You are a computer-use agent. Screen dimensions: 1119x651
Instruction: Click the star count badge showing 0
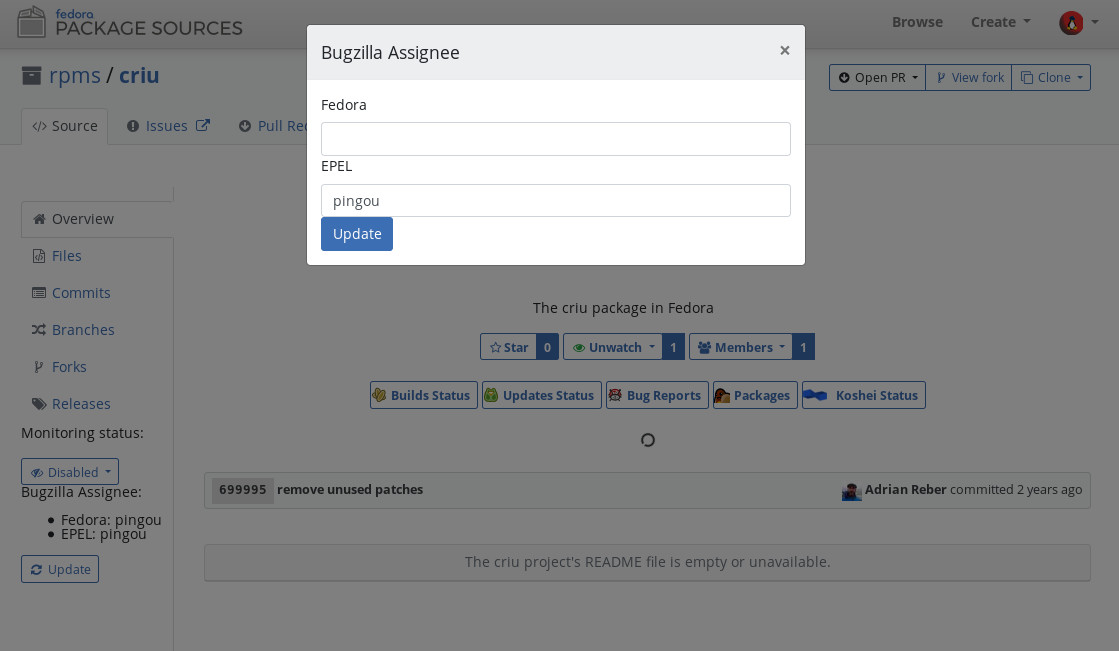[x=547, y=347]
